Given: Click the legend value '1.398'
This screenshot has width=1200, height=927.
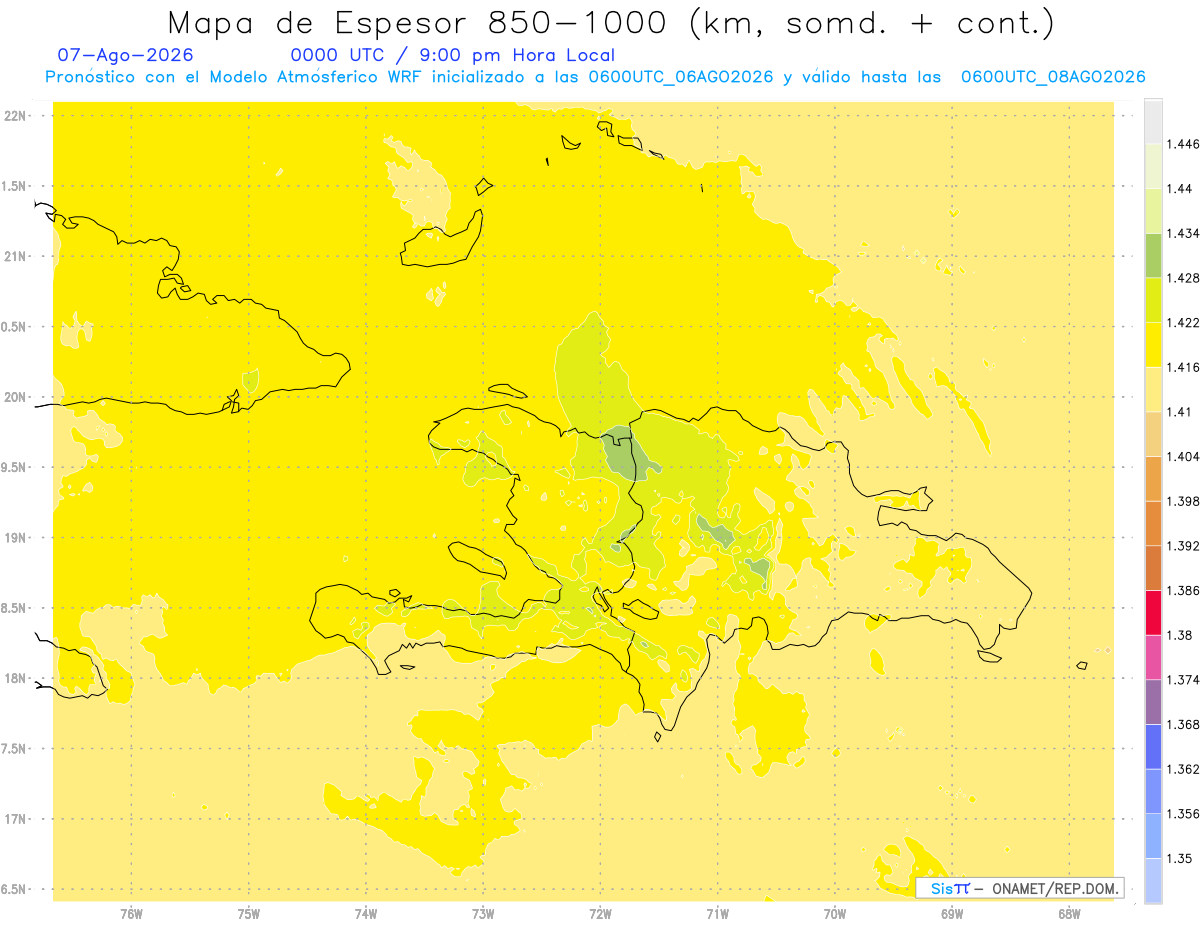Looking at the screenshot, I should (x=1183, y=501).
